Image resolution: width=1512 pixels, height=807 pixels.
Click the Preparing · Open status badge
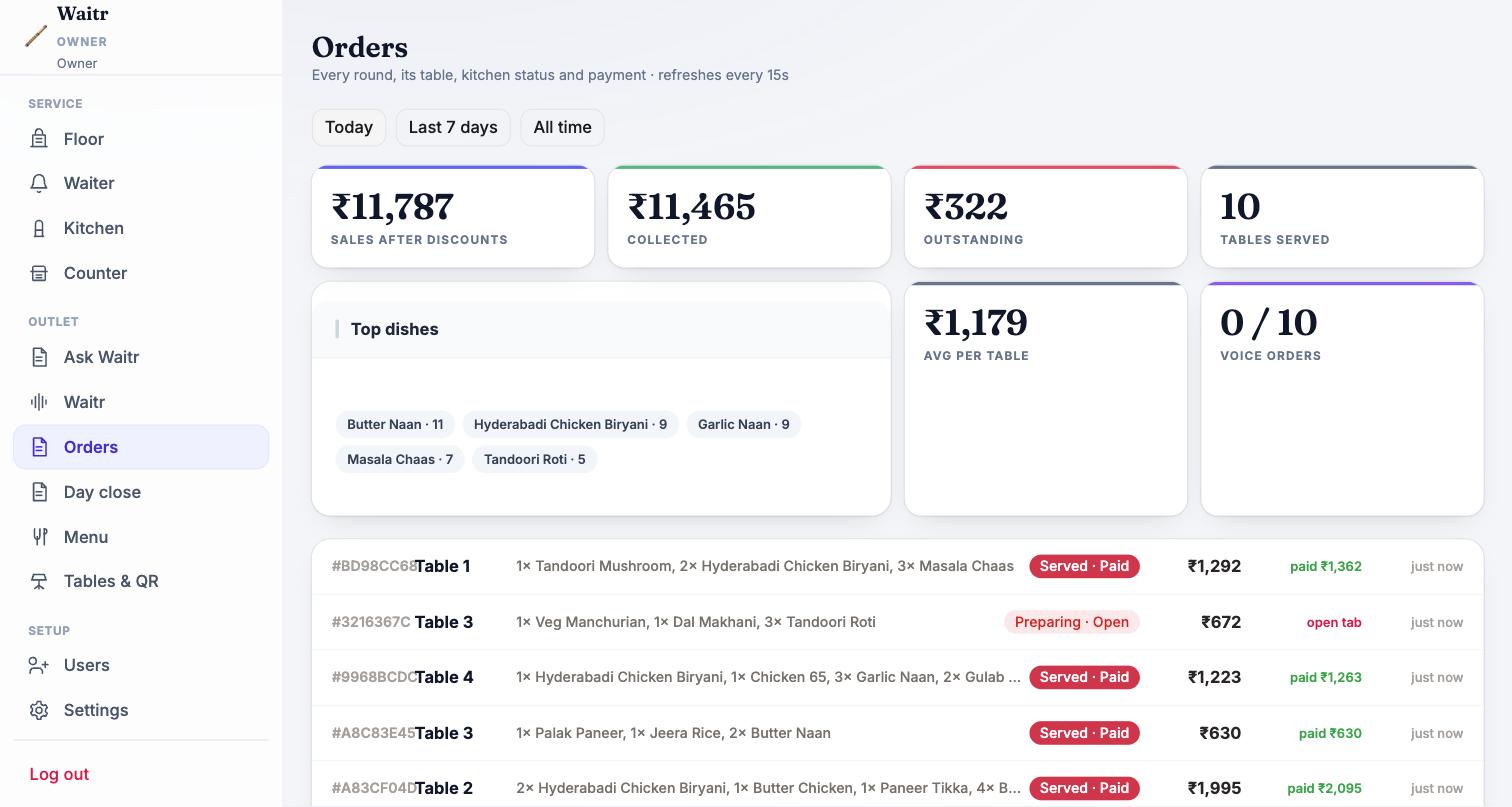(x=1072, y=622)
